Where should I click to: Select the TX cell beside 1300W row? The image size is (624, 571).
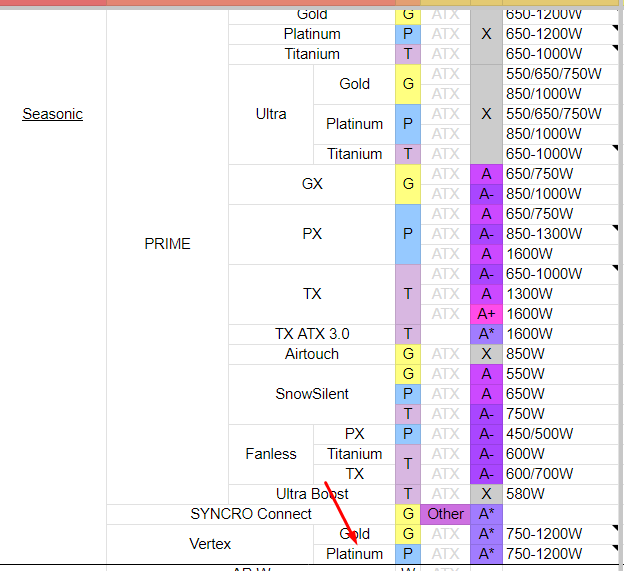tap(312, 294)
